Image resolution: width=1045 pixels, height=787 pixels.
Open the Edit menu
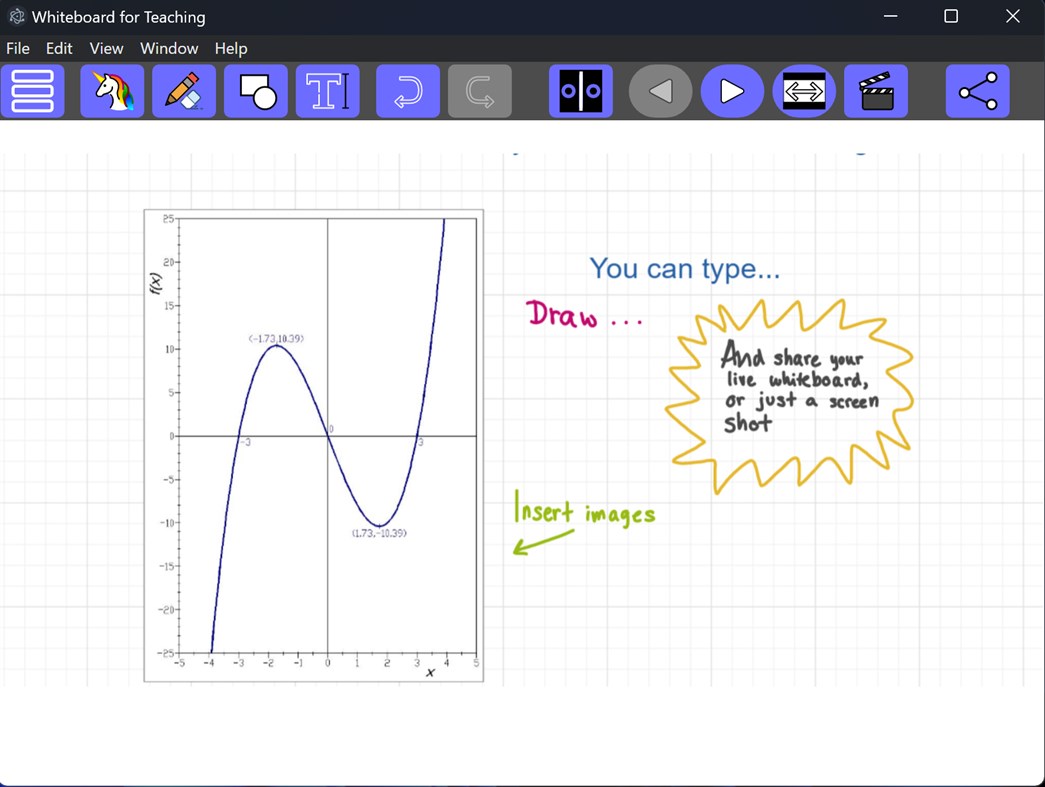(x=59, y=48)
